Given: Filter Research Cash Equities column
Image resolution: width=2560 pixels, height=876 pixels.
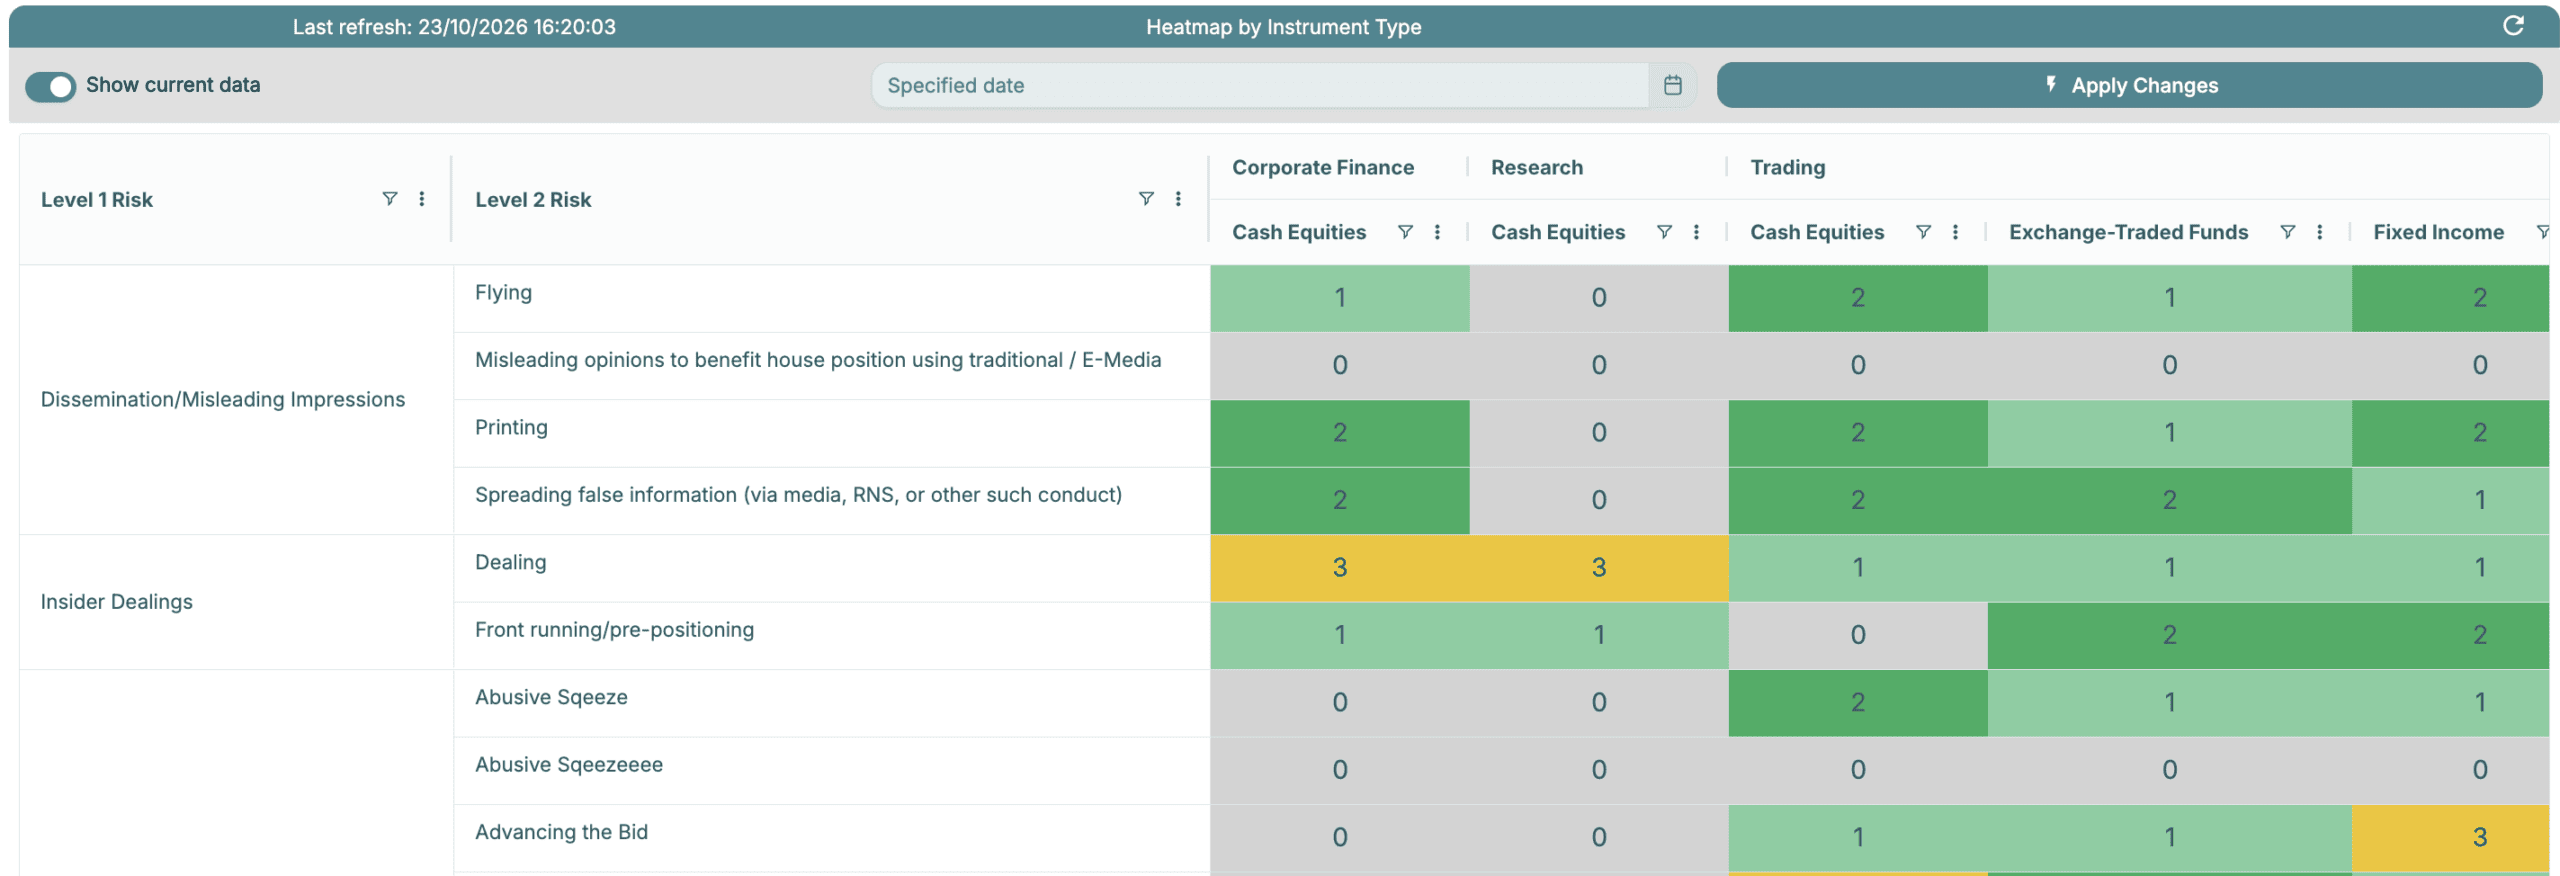Looking at the screenshot, I should (1664, 232).
